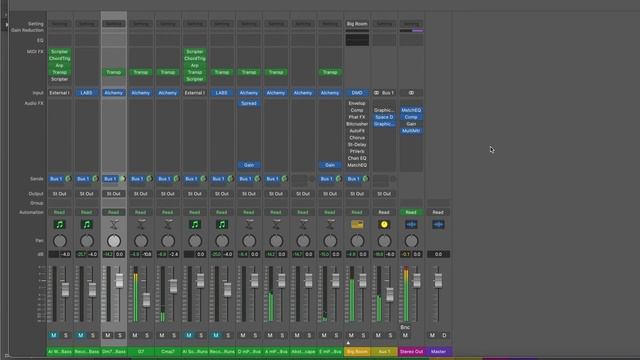Open the DMD instrument slot on Big Room
This screenshot has height=360, width=640.
(357, 93)
